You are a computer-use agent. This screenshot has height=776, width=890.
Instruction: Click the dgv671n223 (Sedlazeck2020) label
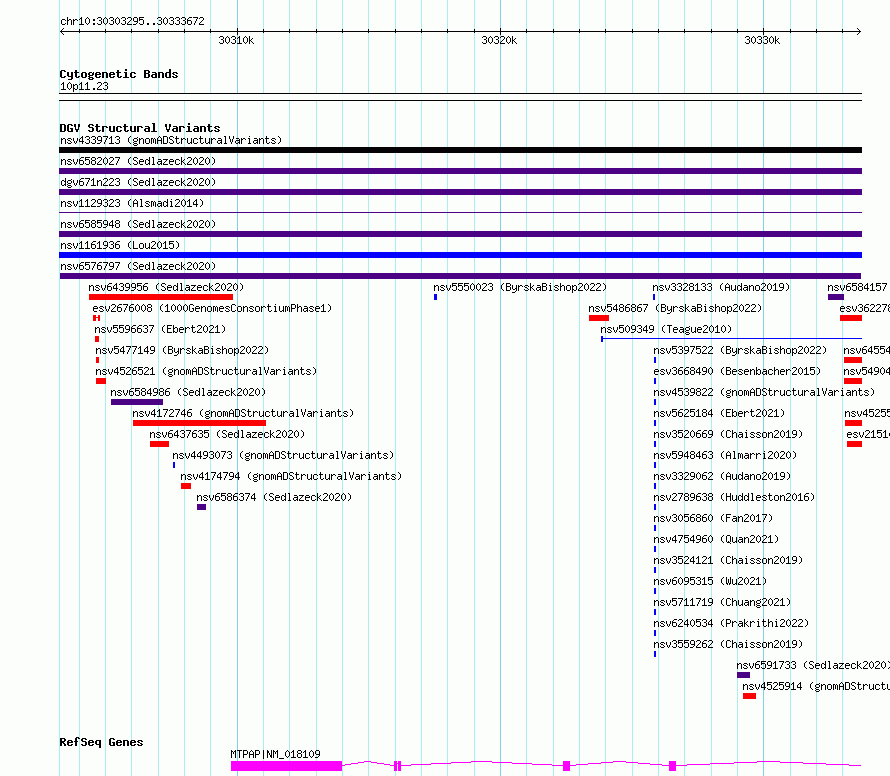point(138,182)
